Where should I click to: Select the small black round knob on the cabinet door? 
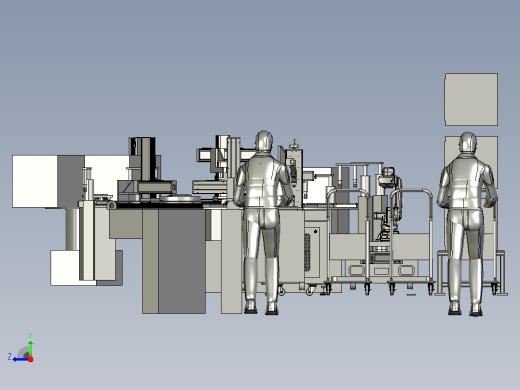(315, 231)
